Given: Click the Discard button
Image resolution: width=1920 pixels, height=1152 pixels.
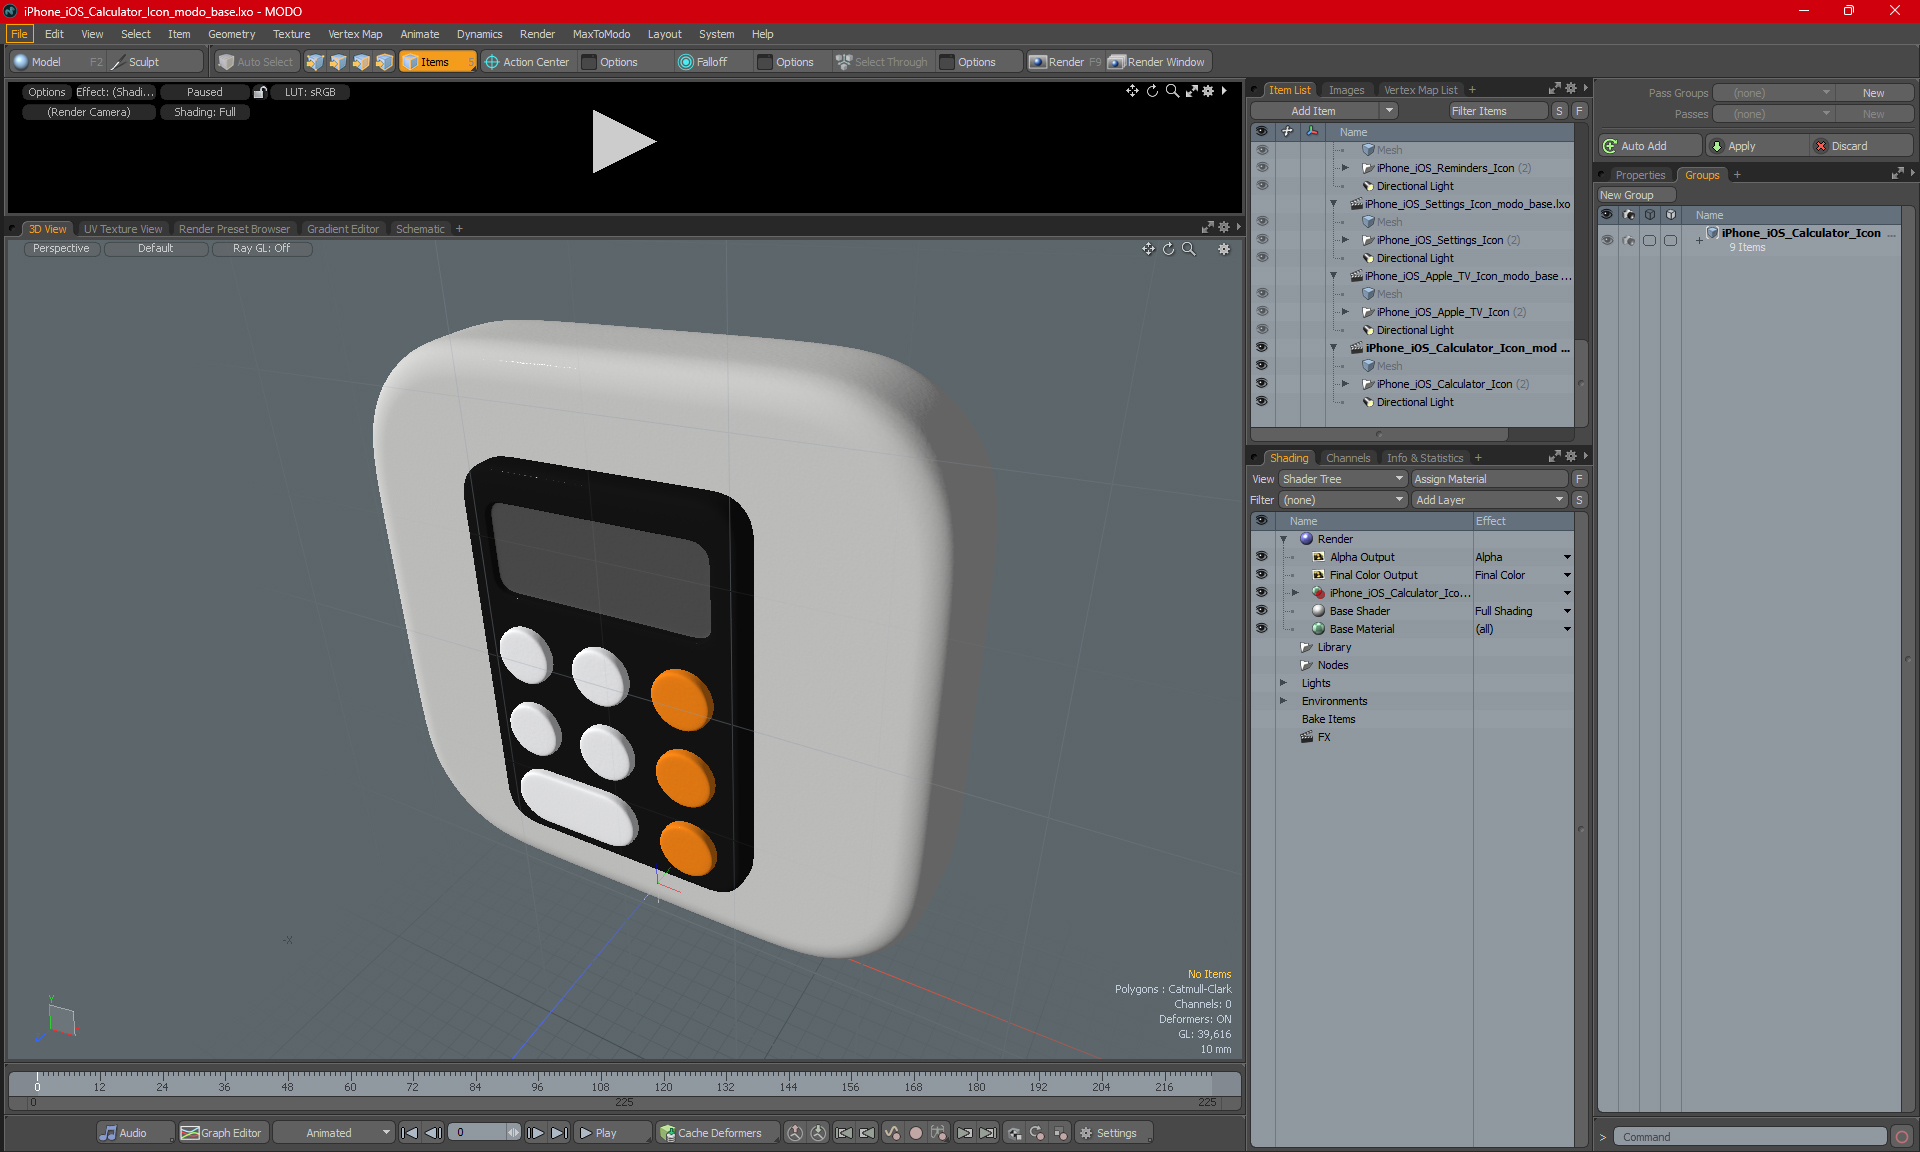Looking at the screenshot, I should [x=1860, y=146].
